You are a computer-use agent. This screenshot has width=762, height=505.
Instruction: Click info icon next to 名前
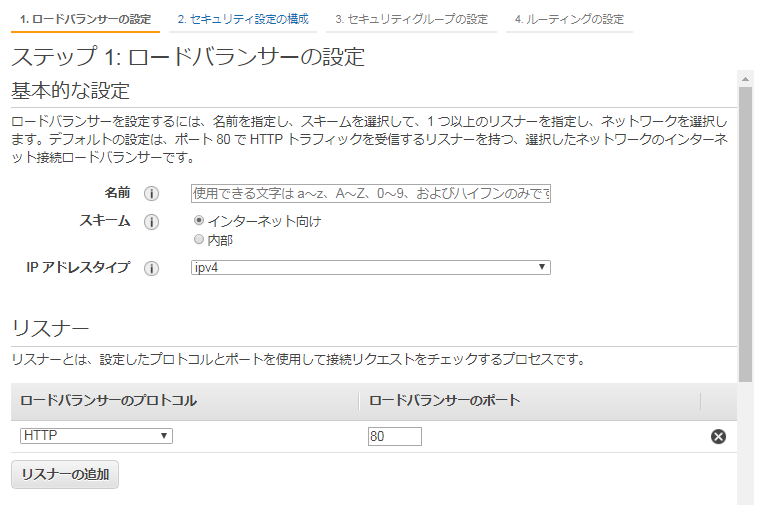152,194
